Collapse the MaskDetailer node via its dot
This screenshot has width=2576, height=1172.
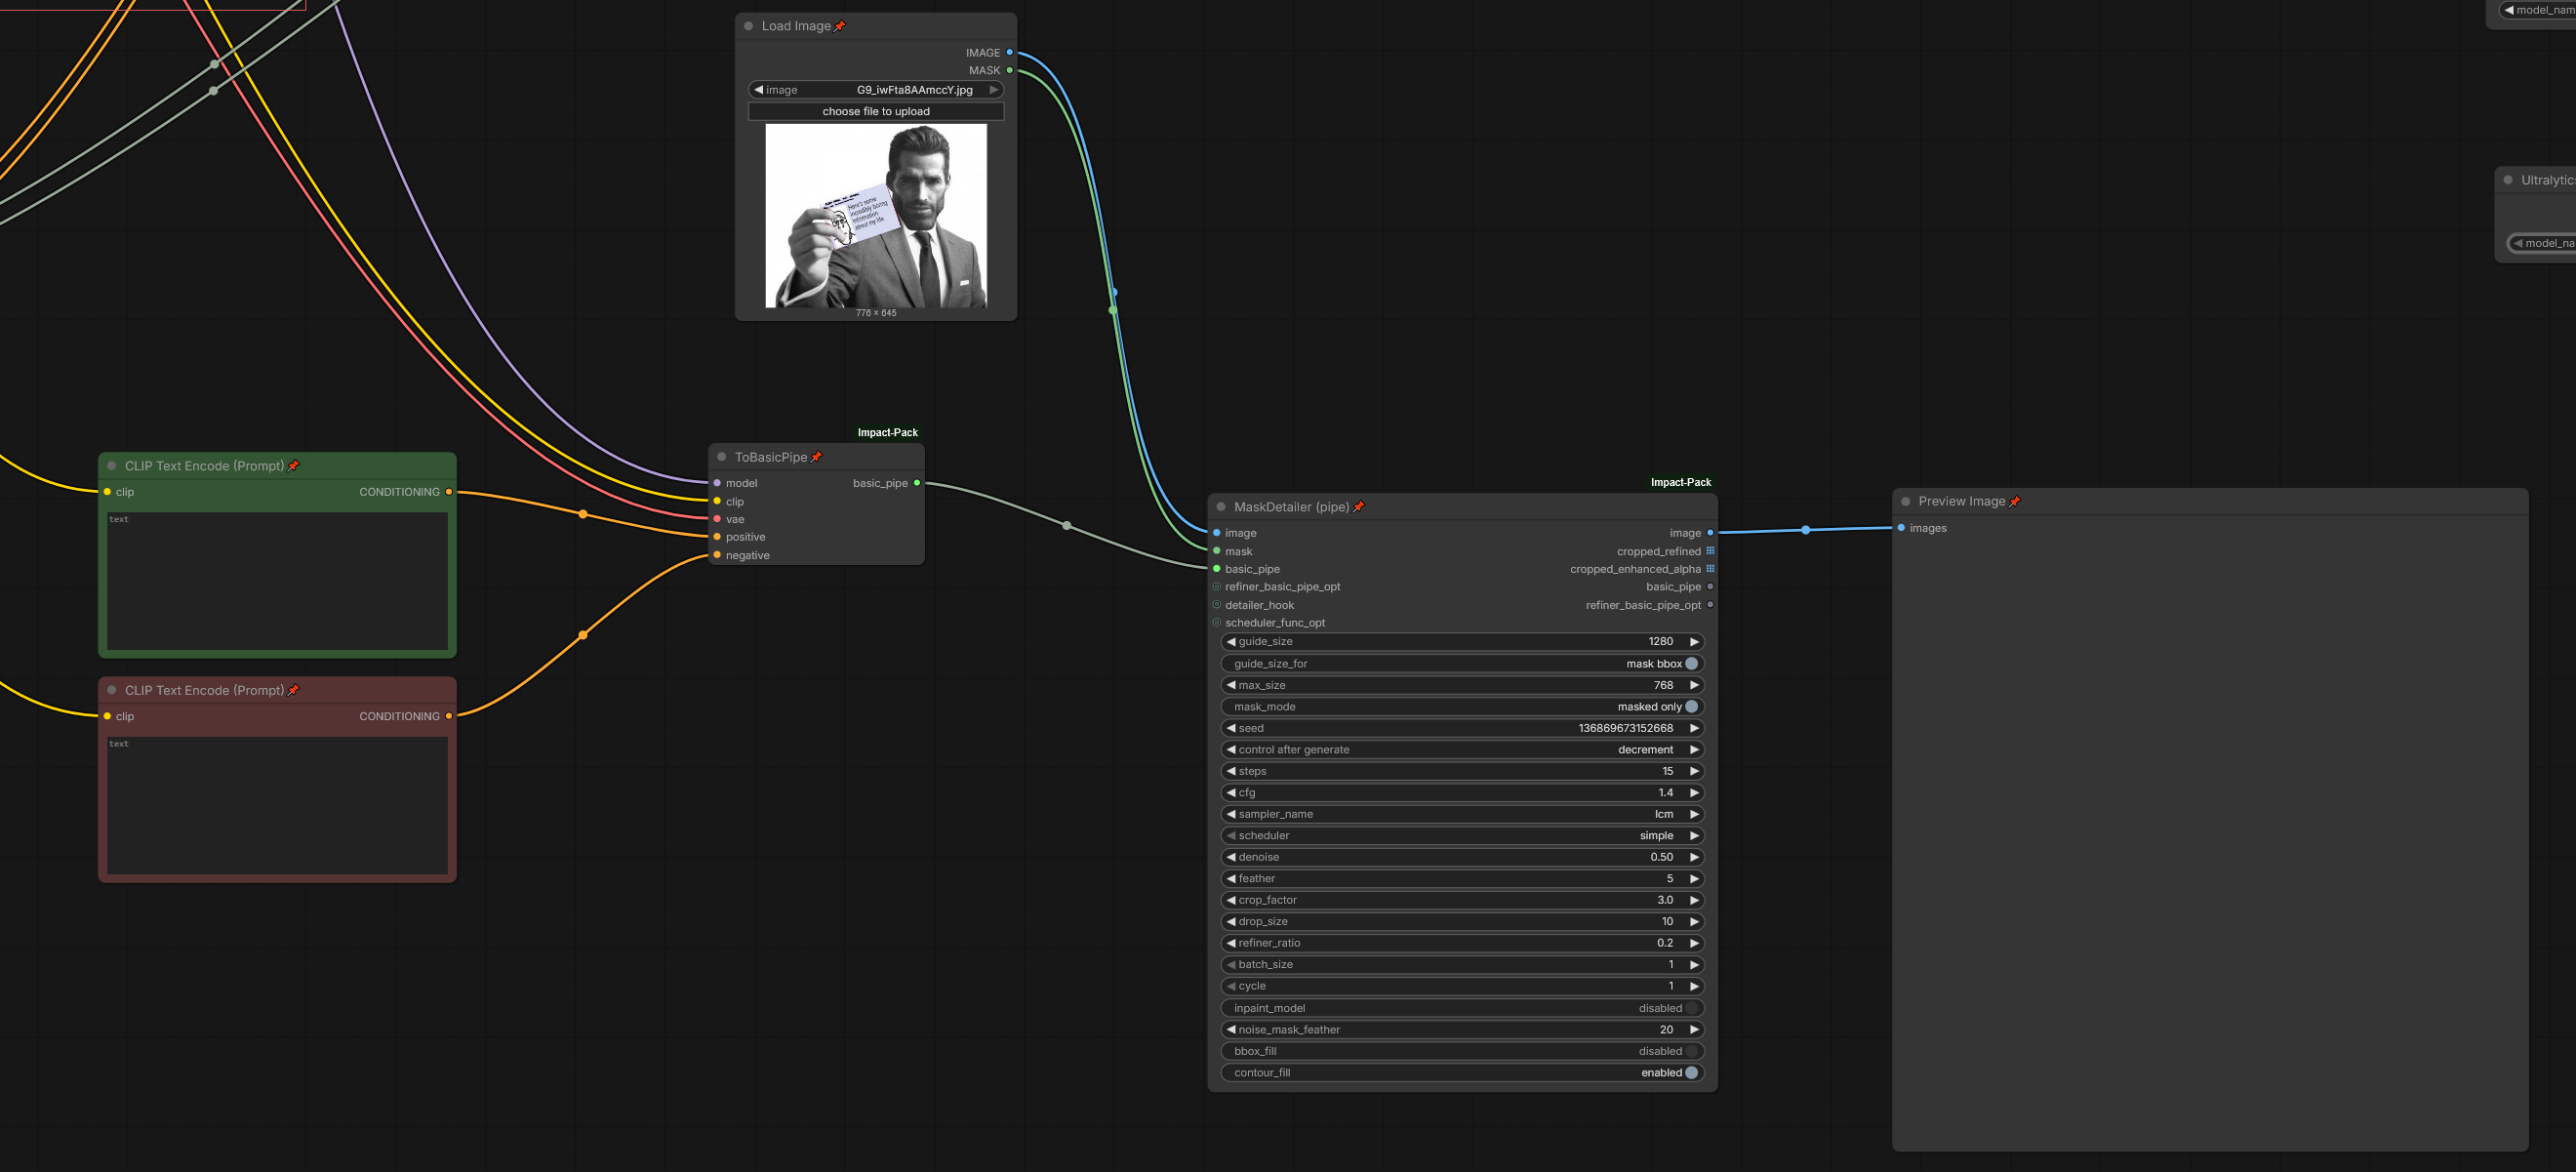tap(1221, 507)
